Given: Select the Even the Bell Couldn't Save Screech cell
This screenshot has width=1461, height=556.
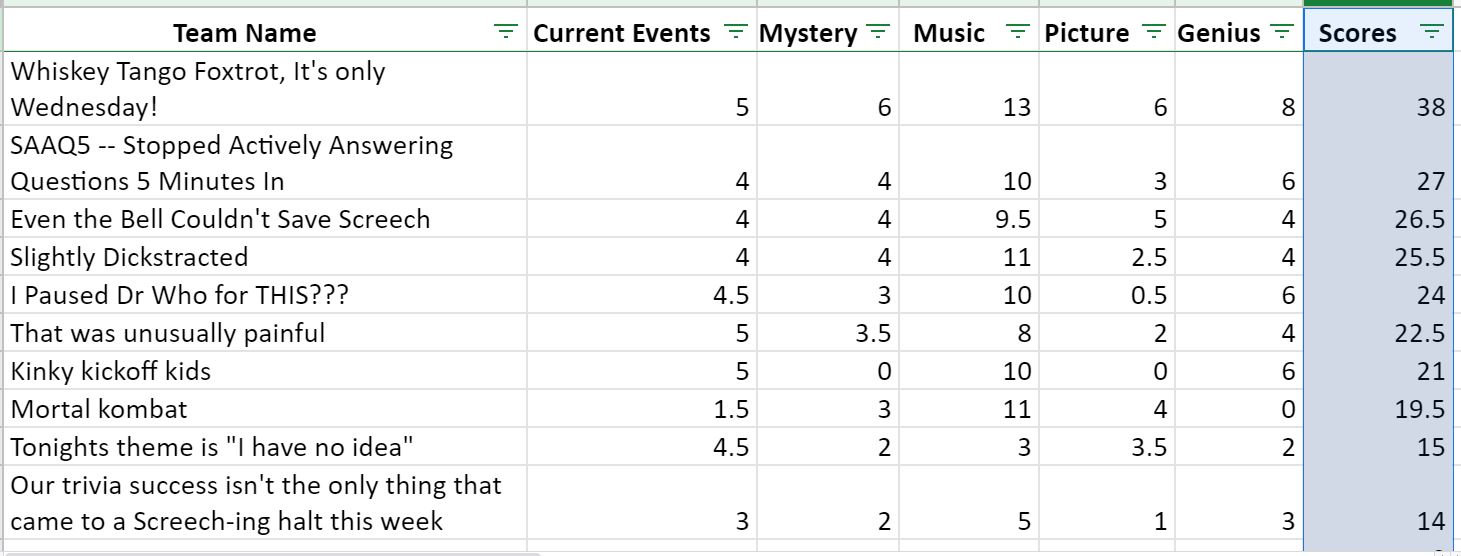Looking at the screenshot, I should (x=265, y=219).
